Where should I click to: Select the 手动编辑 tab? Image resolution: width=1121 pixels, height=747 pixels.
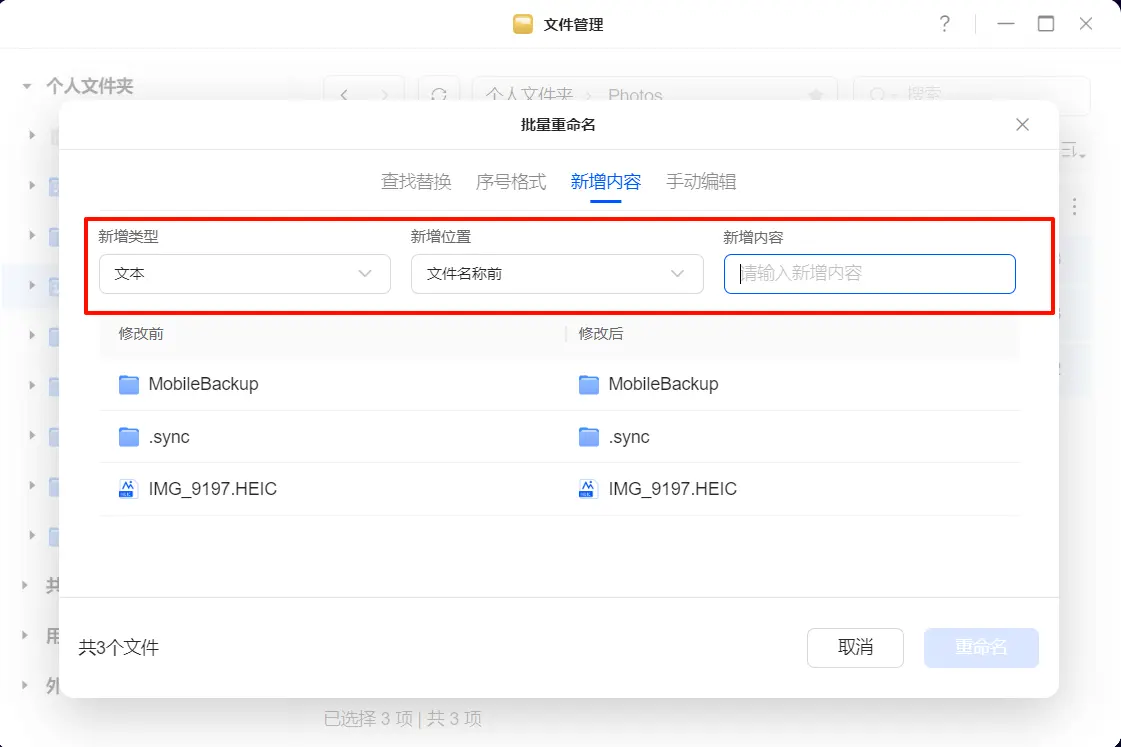tap(701, 182)
